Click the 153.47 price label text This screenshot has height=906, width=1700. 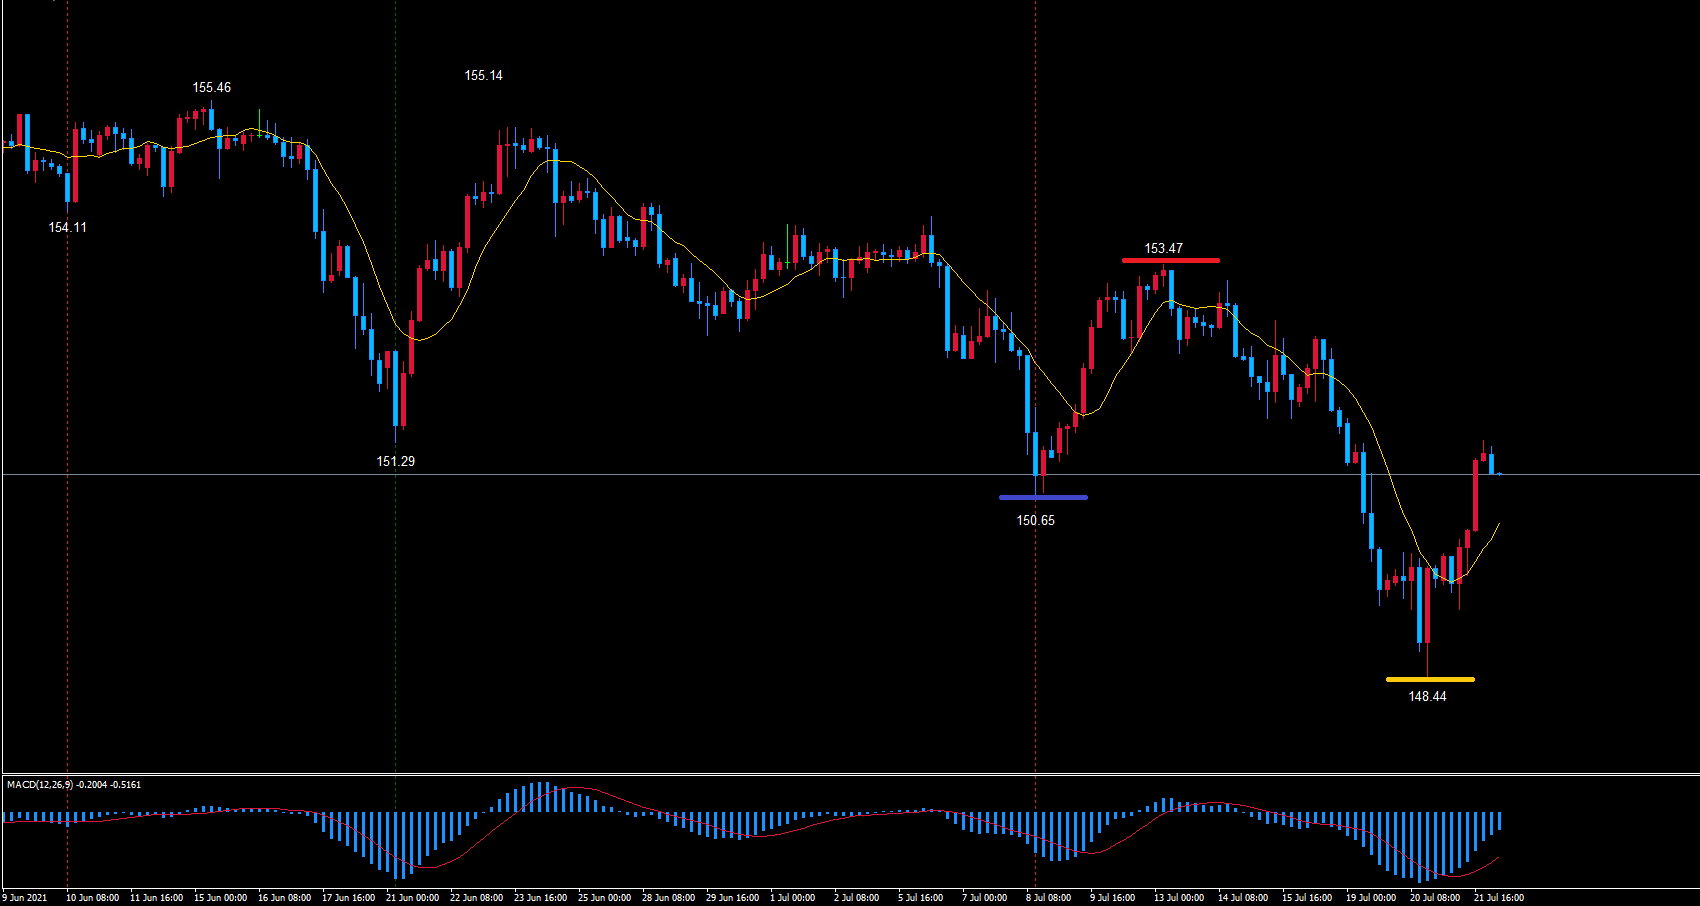pos(1163,249)
